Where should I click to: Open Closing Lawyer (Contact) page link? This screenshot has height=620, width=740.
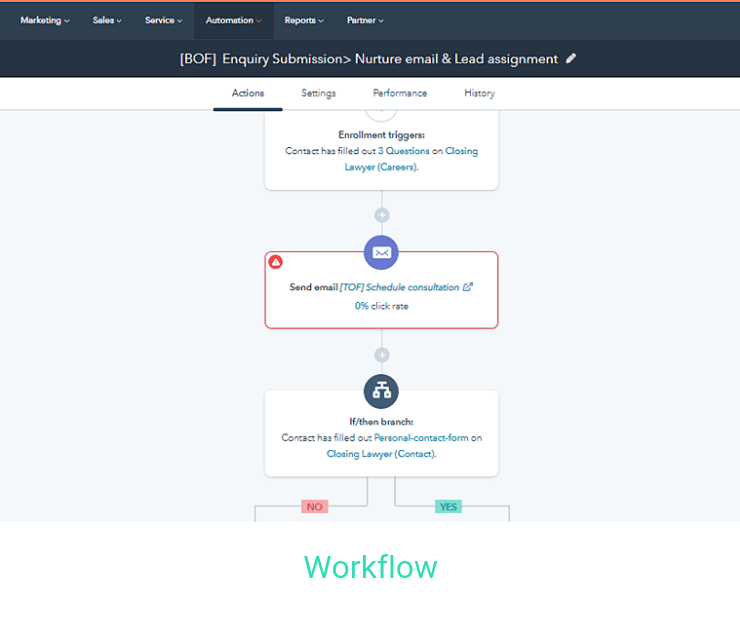(381, 454)
